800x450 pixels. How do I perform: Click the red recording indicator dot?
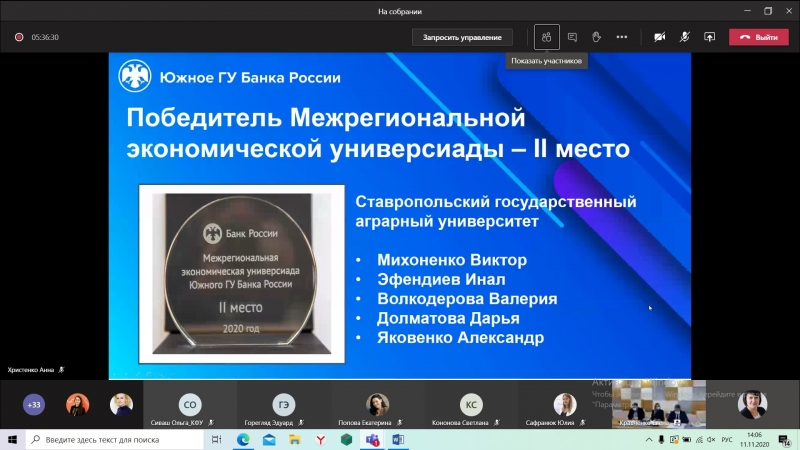[x=19, y=37]
